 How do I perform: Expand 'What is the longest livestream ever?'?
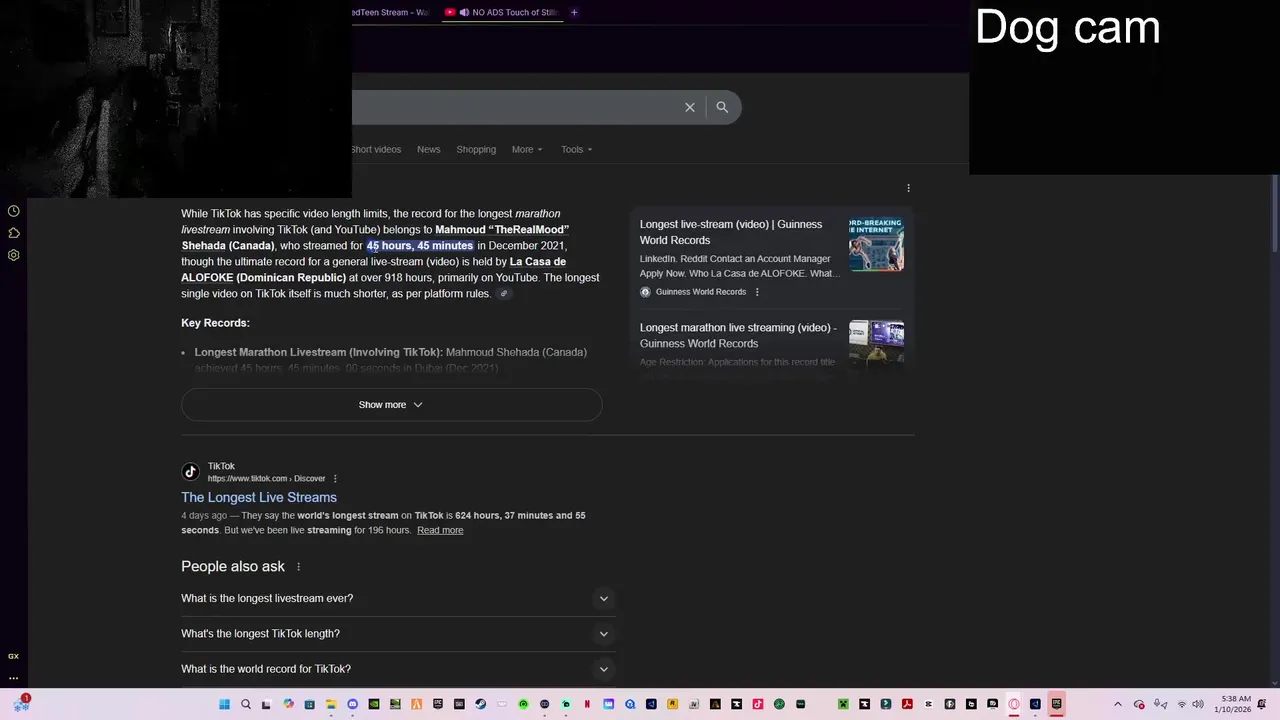pos(397,598)
